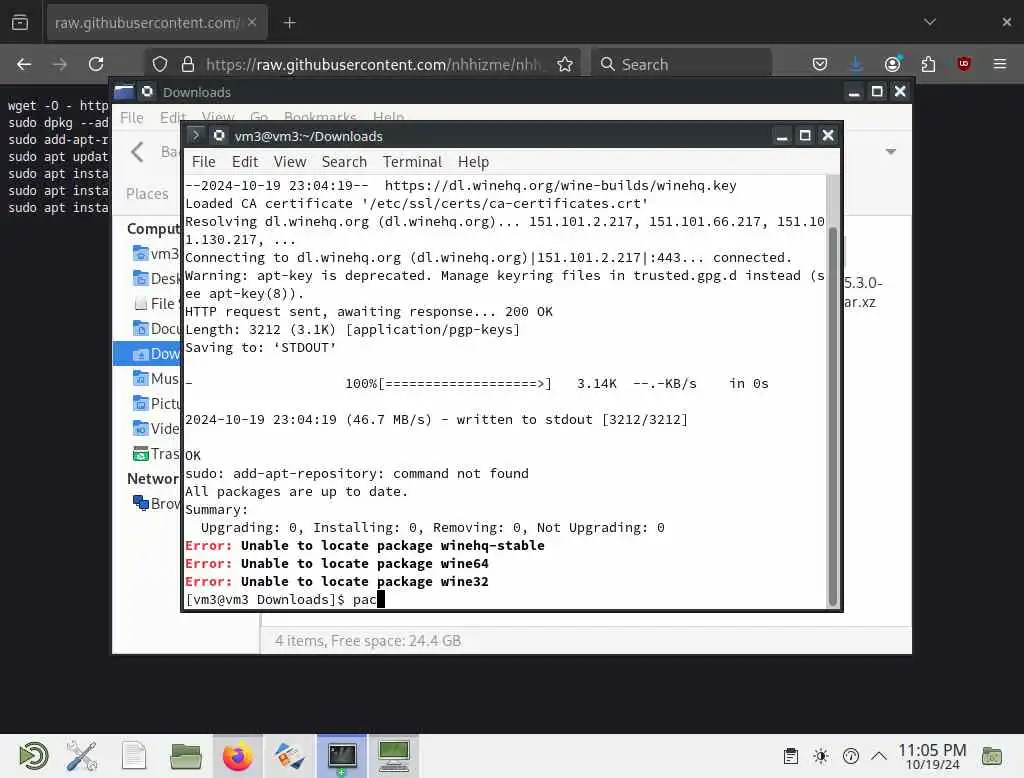1024x778 pixels.
Task: Open the terminal Search menu
Action: (344, 162)
